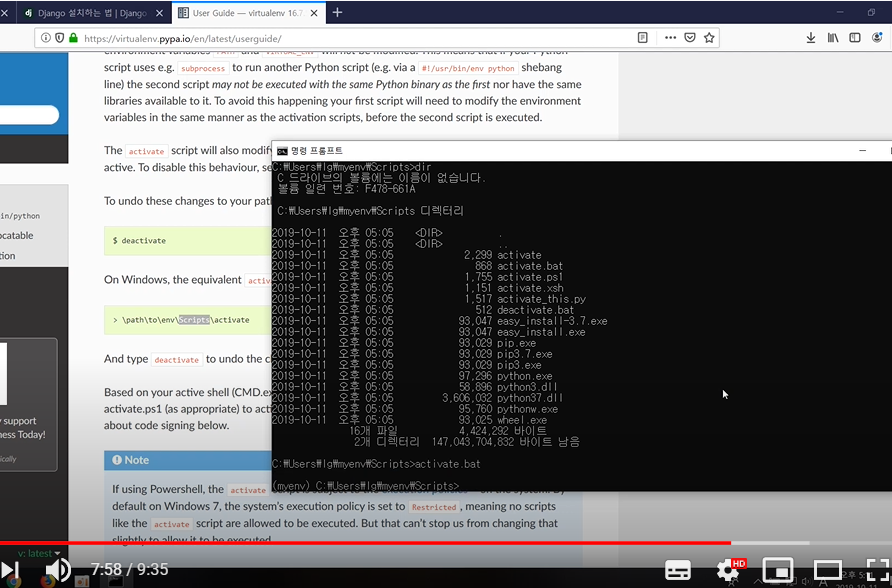Image resolution: width=892 pixels, height=588 pixels.
Task: Open the 'ocatable' sidebar link
Action: pos(16,235)
